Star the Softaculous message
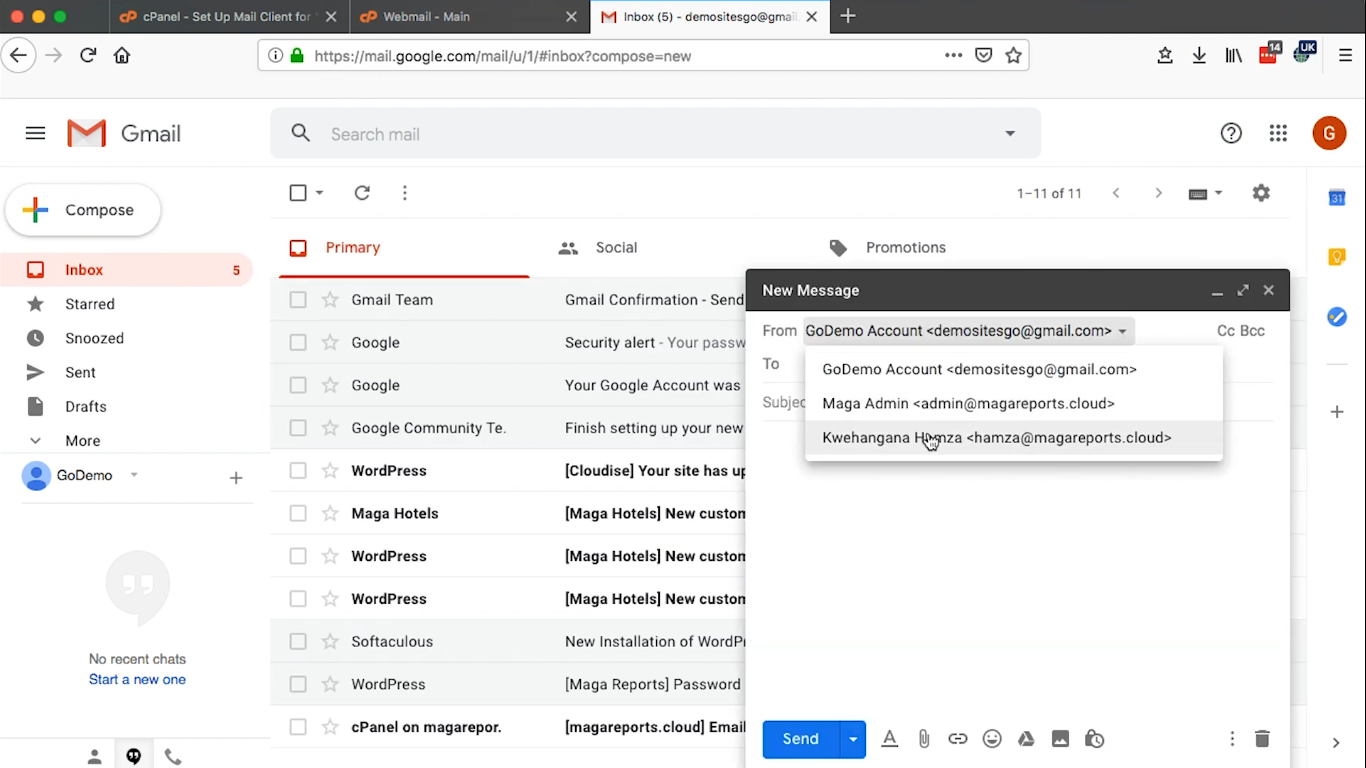 tap(330, 642)
